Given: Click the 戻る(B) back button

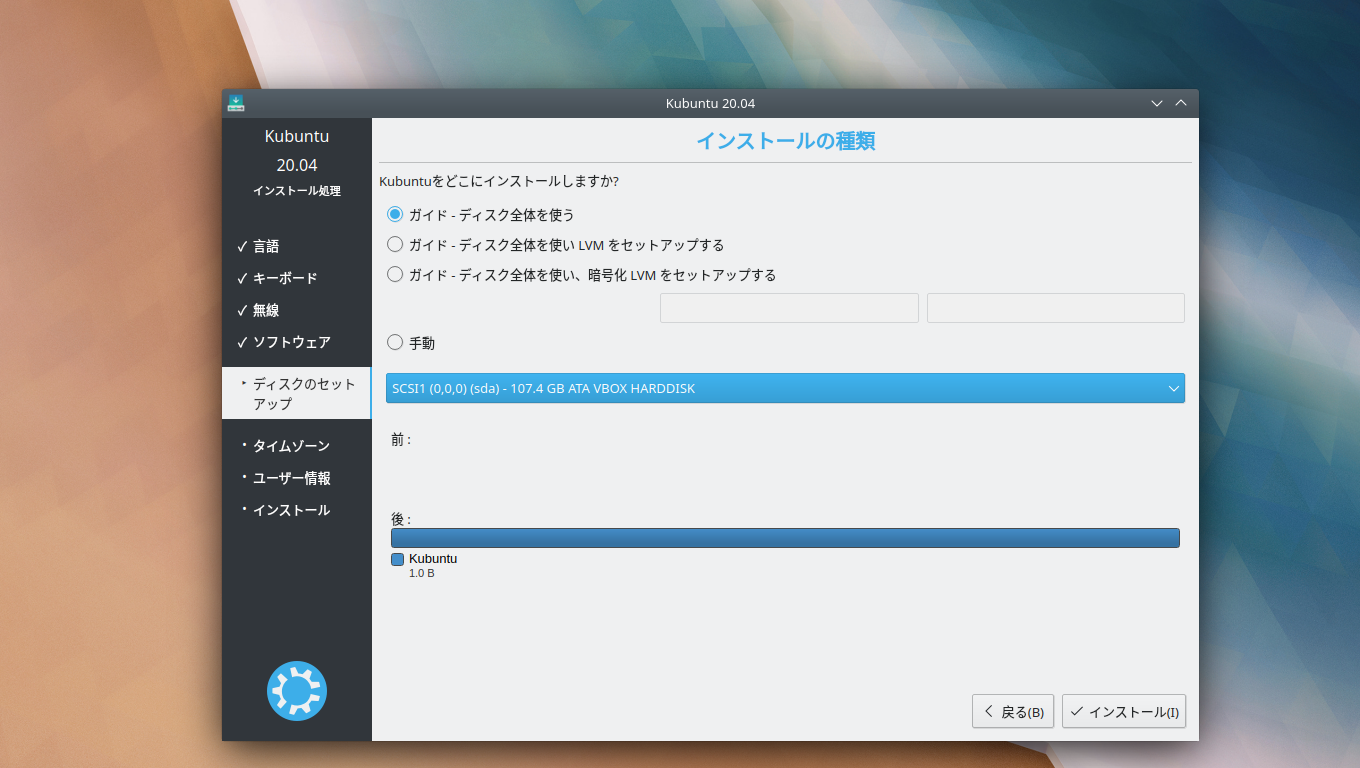Looking at the screenshot, I should coord(1013,712).
